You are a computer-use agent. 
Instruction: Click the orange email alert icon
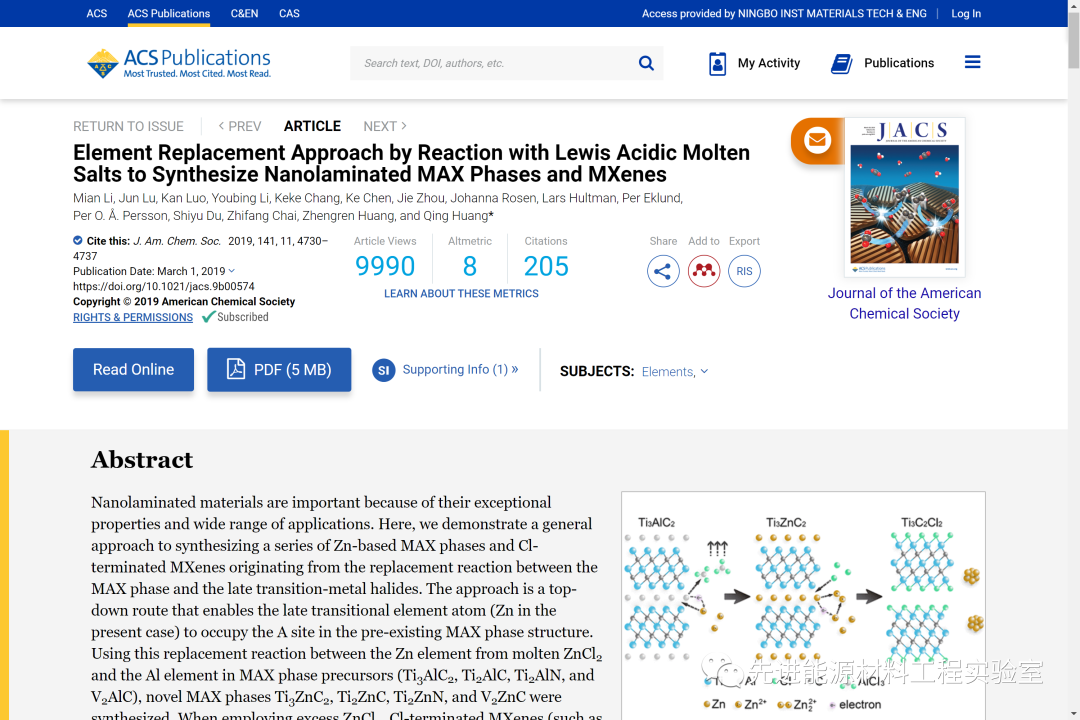coord(817,141)
